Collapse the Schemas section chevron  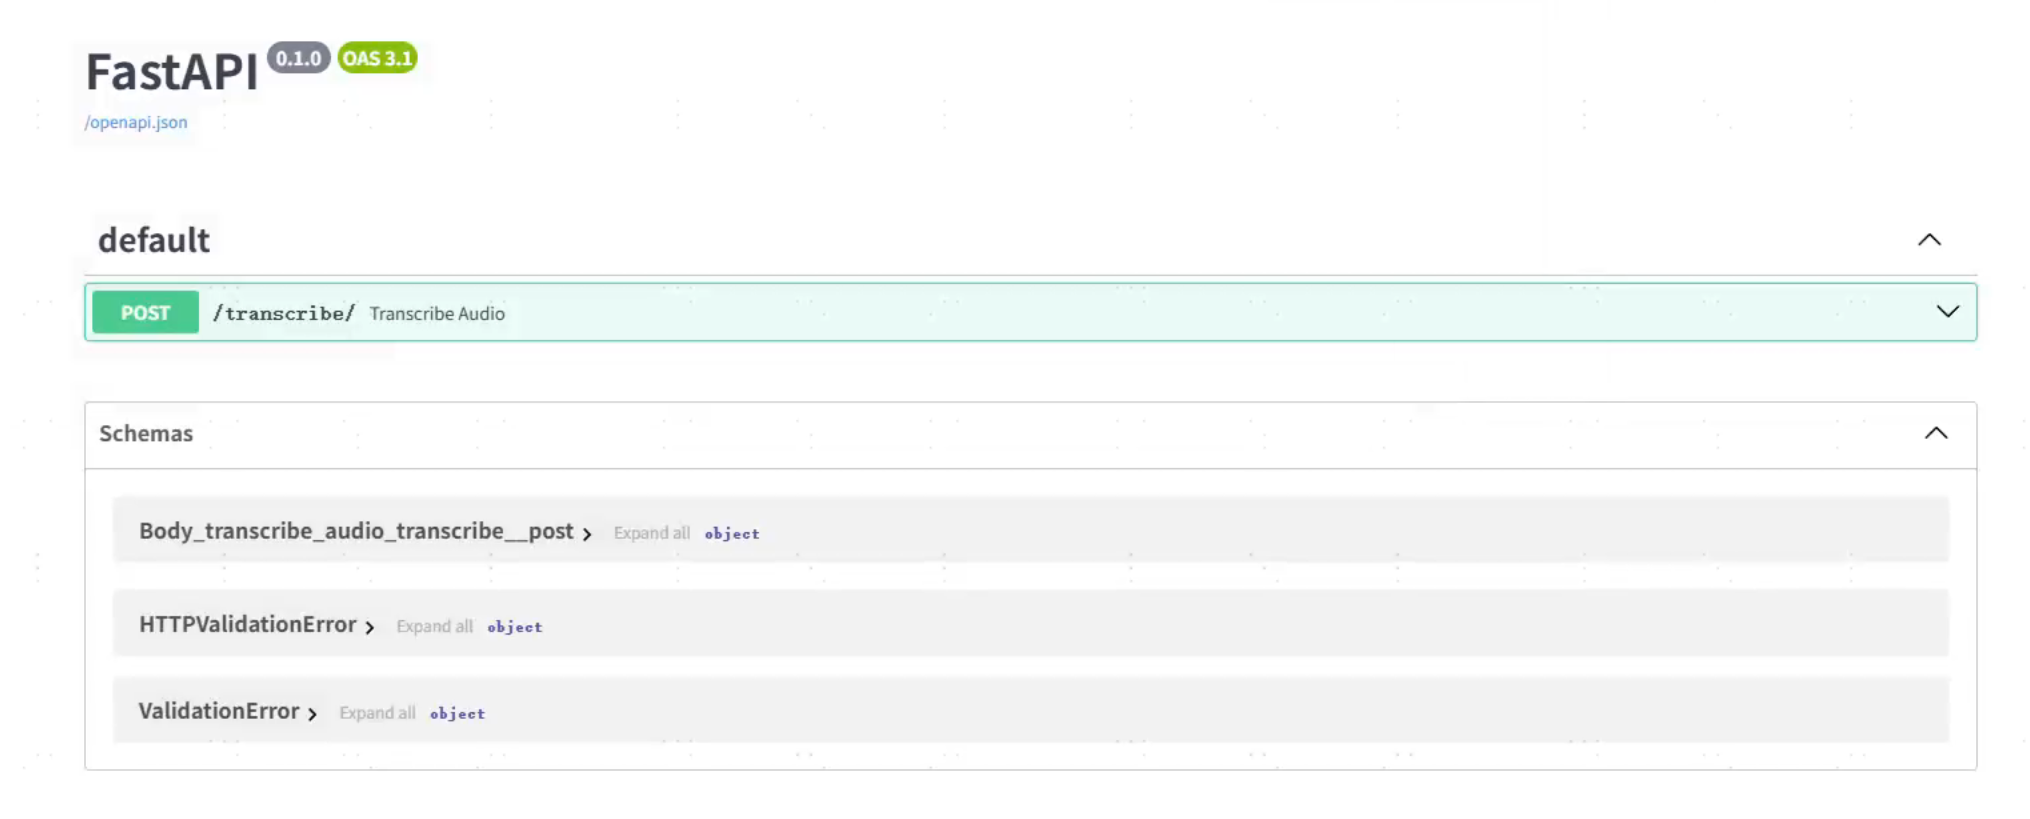pyautogui.click(x=1936, y=433)
